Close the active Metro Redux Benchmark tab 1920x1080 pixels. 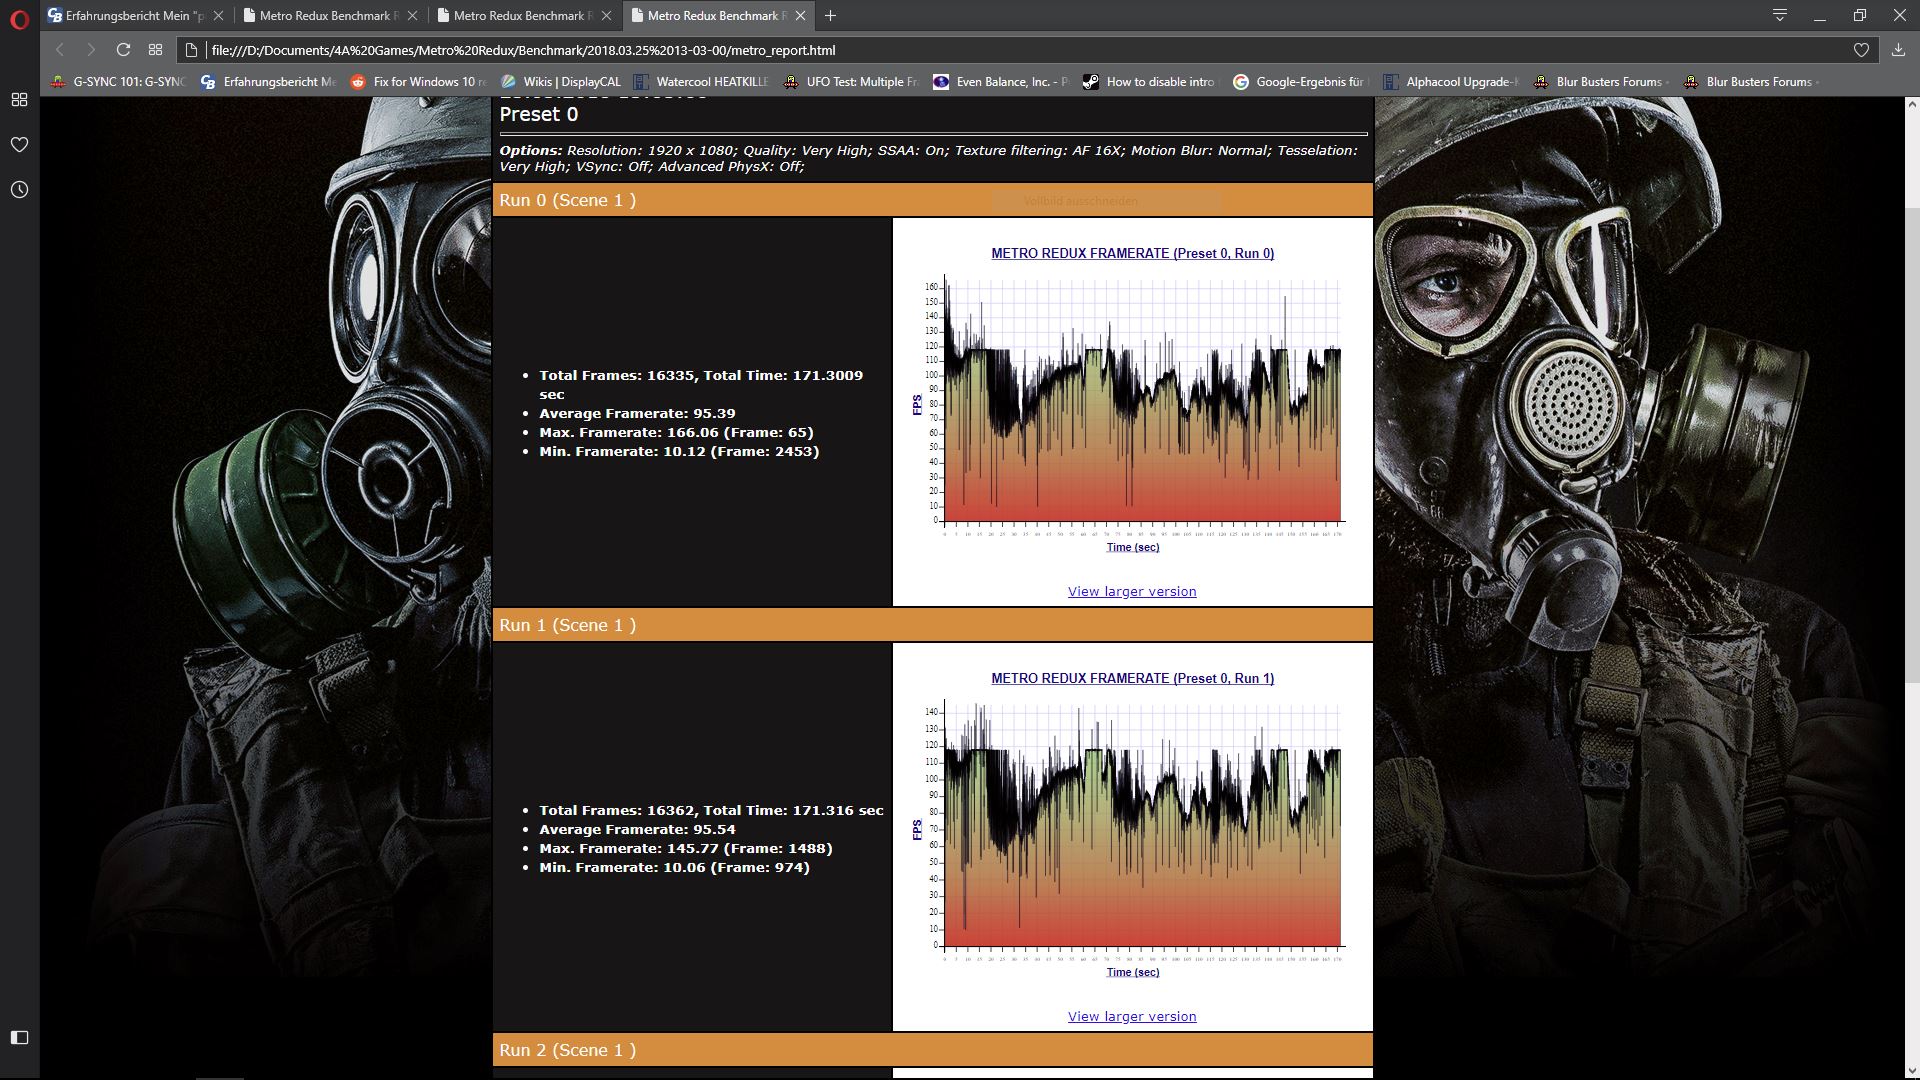pos(800,15)
